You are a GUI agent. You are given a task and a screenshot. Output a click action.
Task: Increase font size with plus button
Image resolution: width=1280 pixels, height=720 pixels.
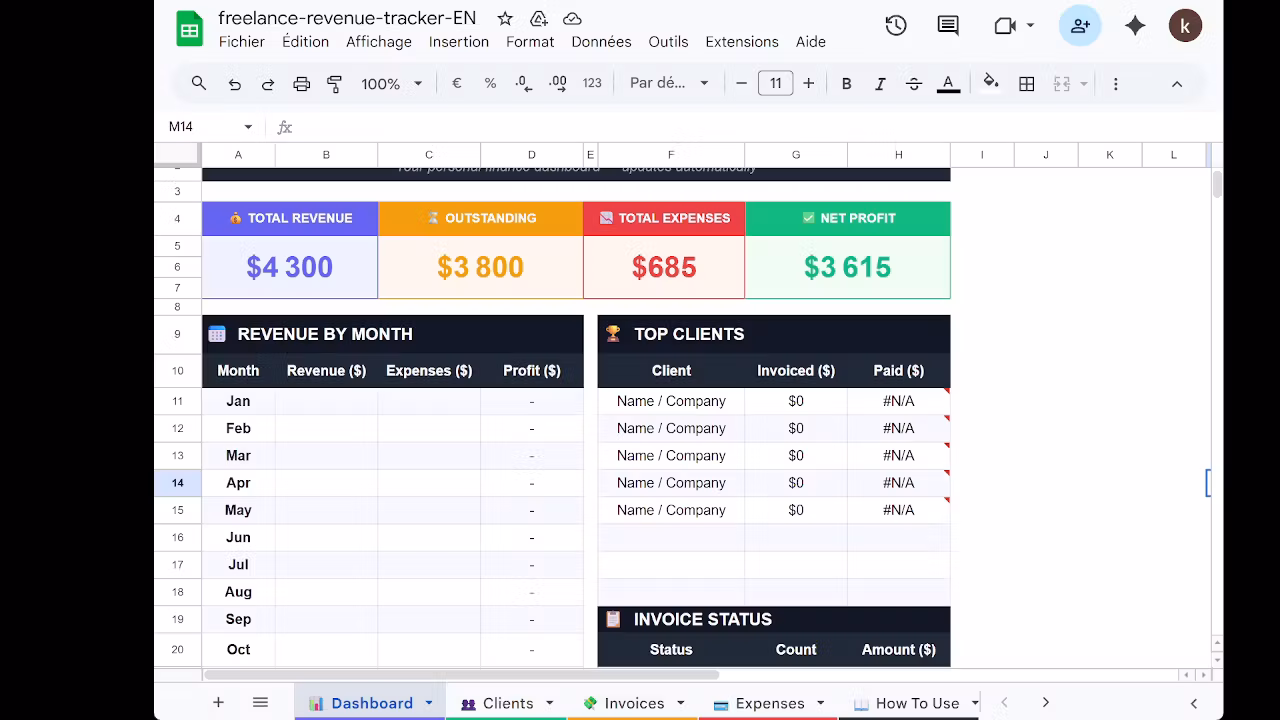808,84
